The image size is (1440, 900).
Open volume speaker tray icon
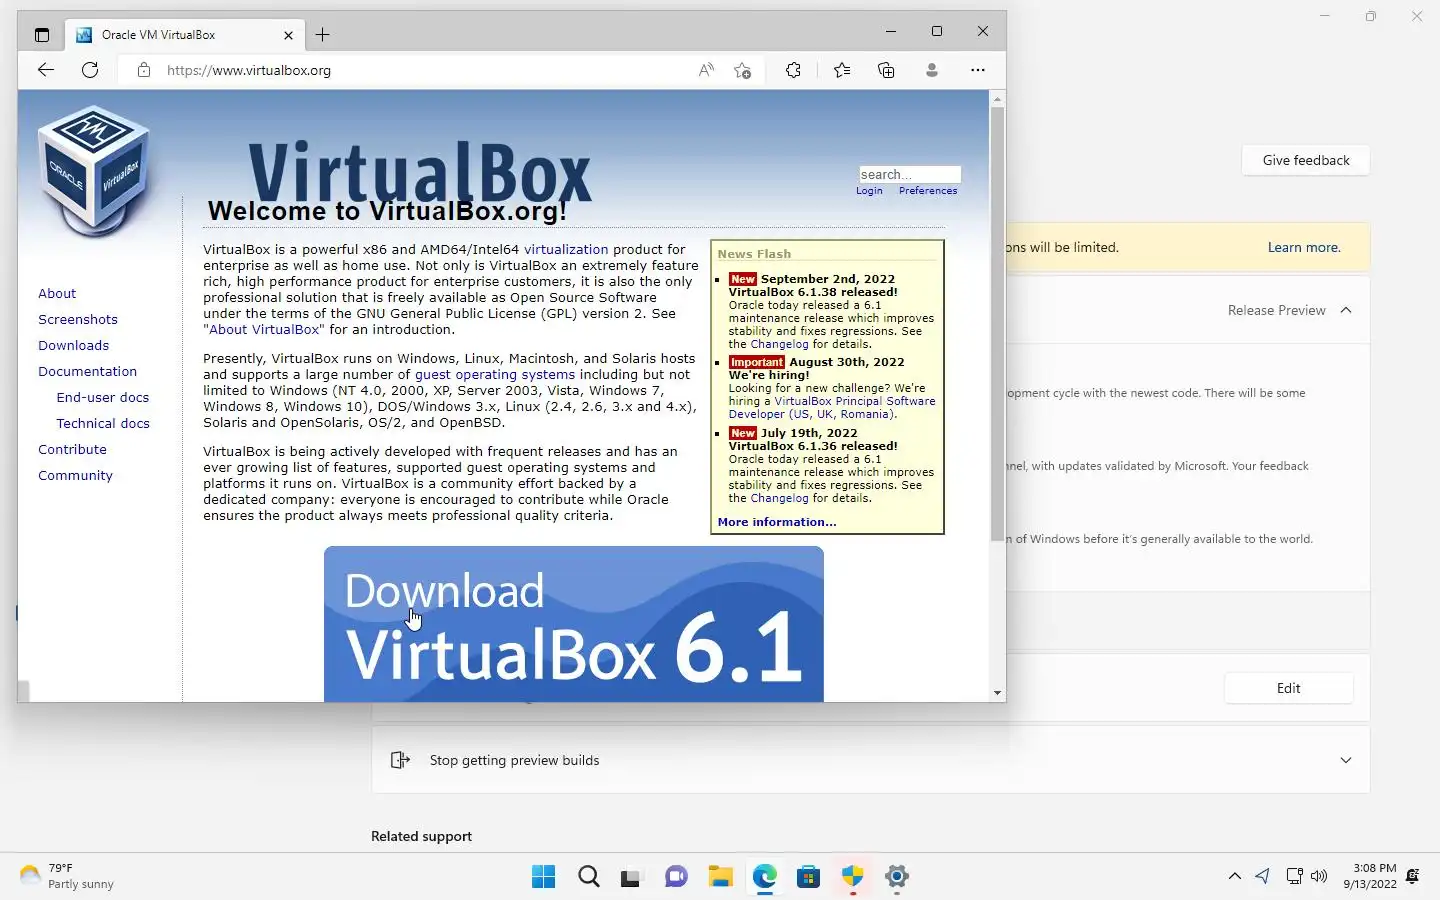[x=1319, y=876]
